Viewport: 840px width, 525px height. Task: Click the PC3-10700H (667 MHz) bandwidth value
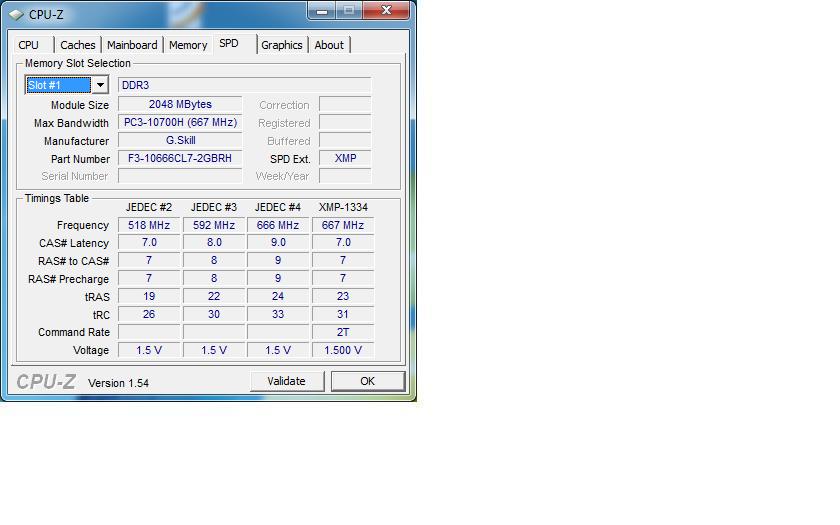point(180,122)
